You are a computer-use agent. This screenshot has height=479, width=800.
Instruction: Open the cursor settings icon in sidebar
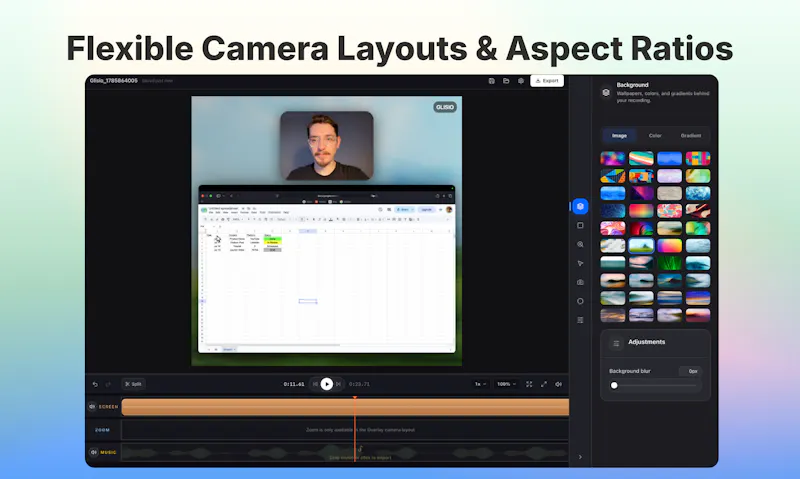(x=580, y=263)
